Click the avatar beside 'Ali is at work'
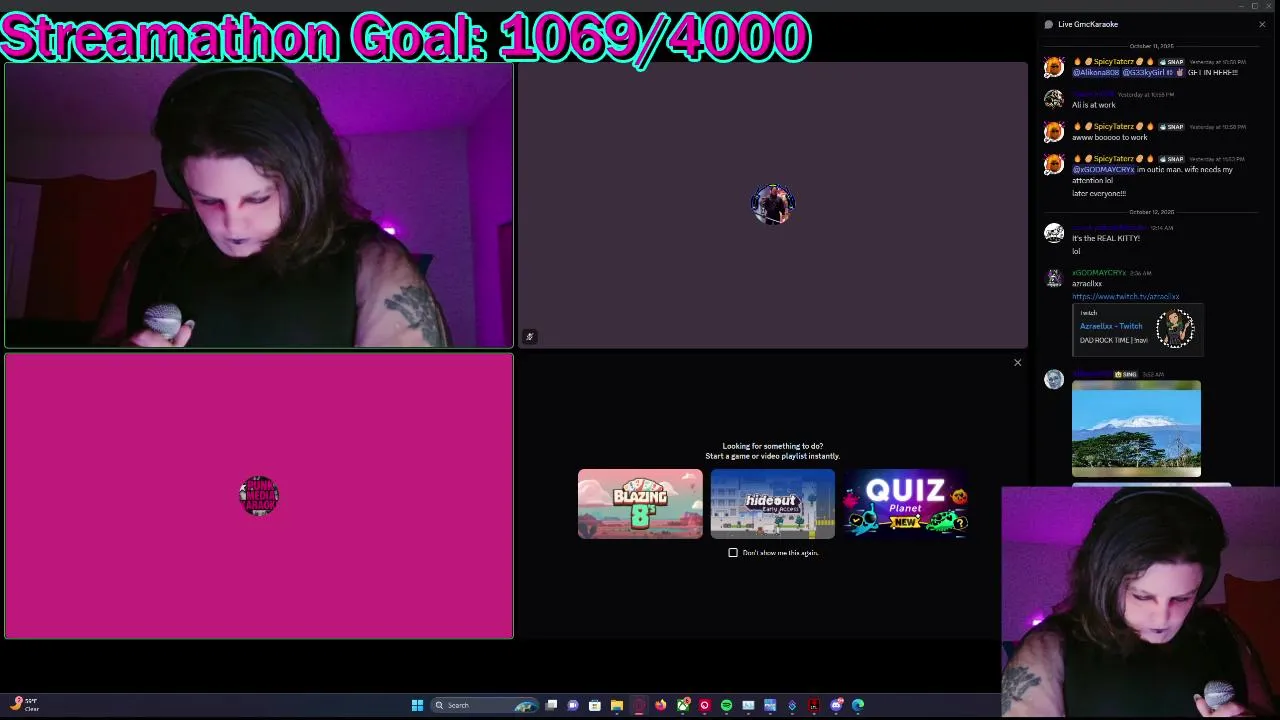The image size is (1280, 720). pyautogui.click(x=1054, y=99)
